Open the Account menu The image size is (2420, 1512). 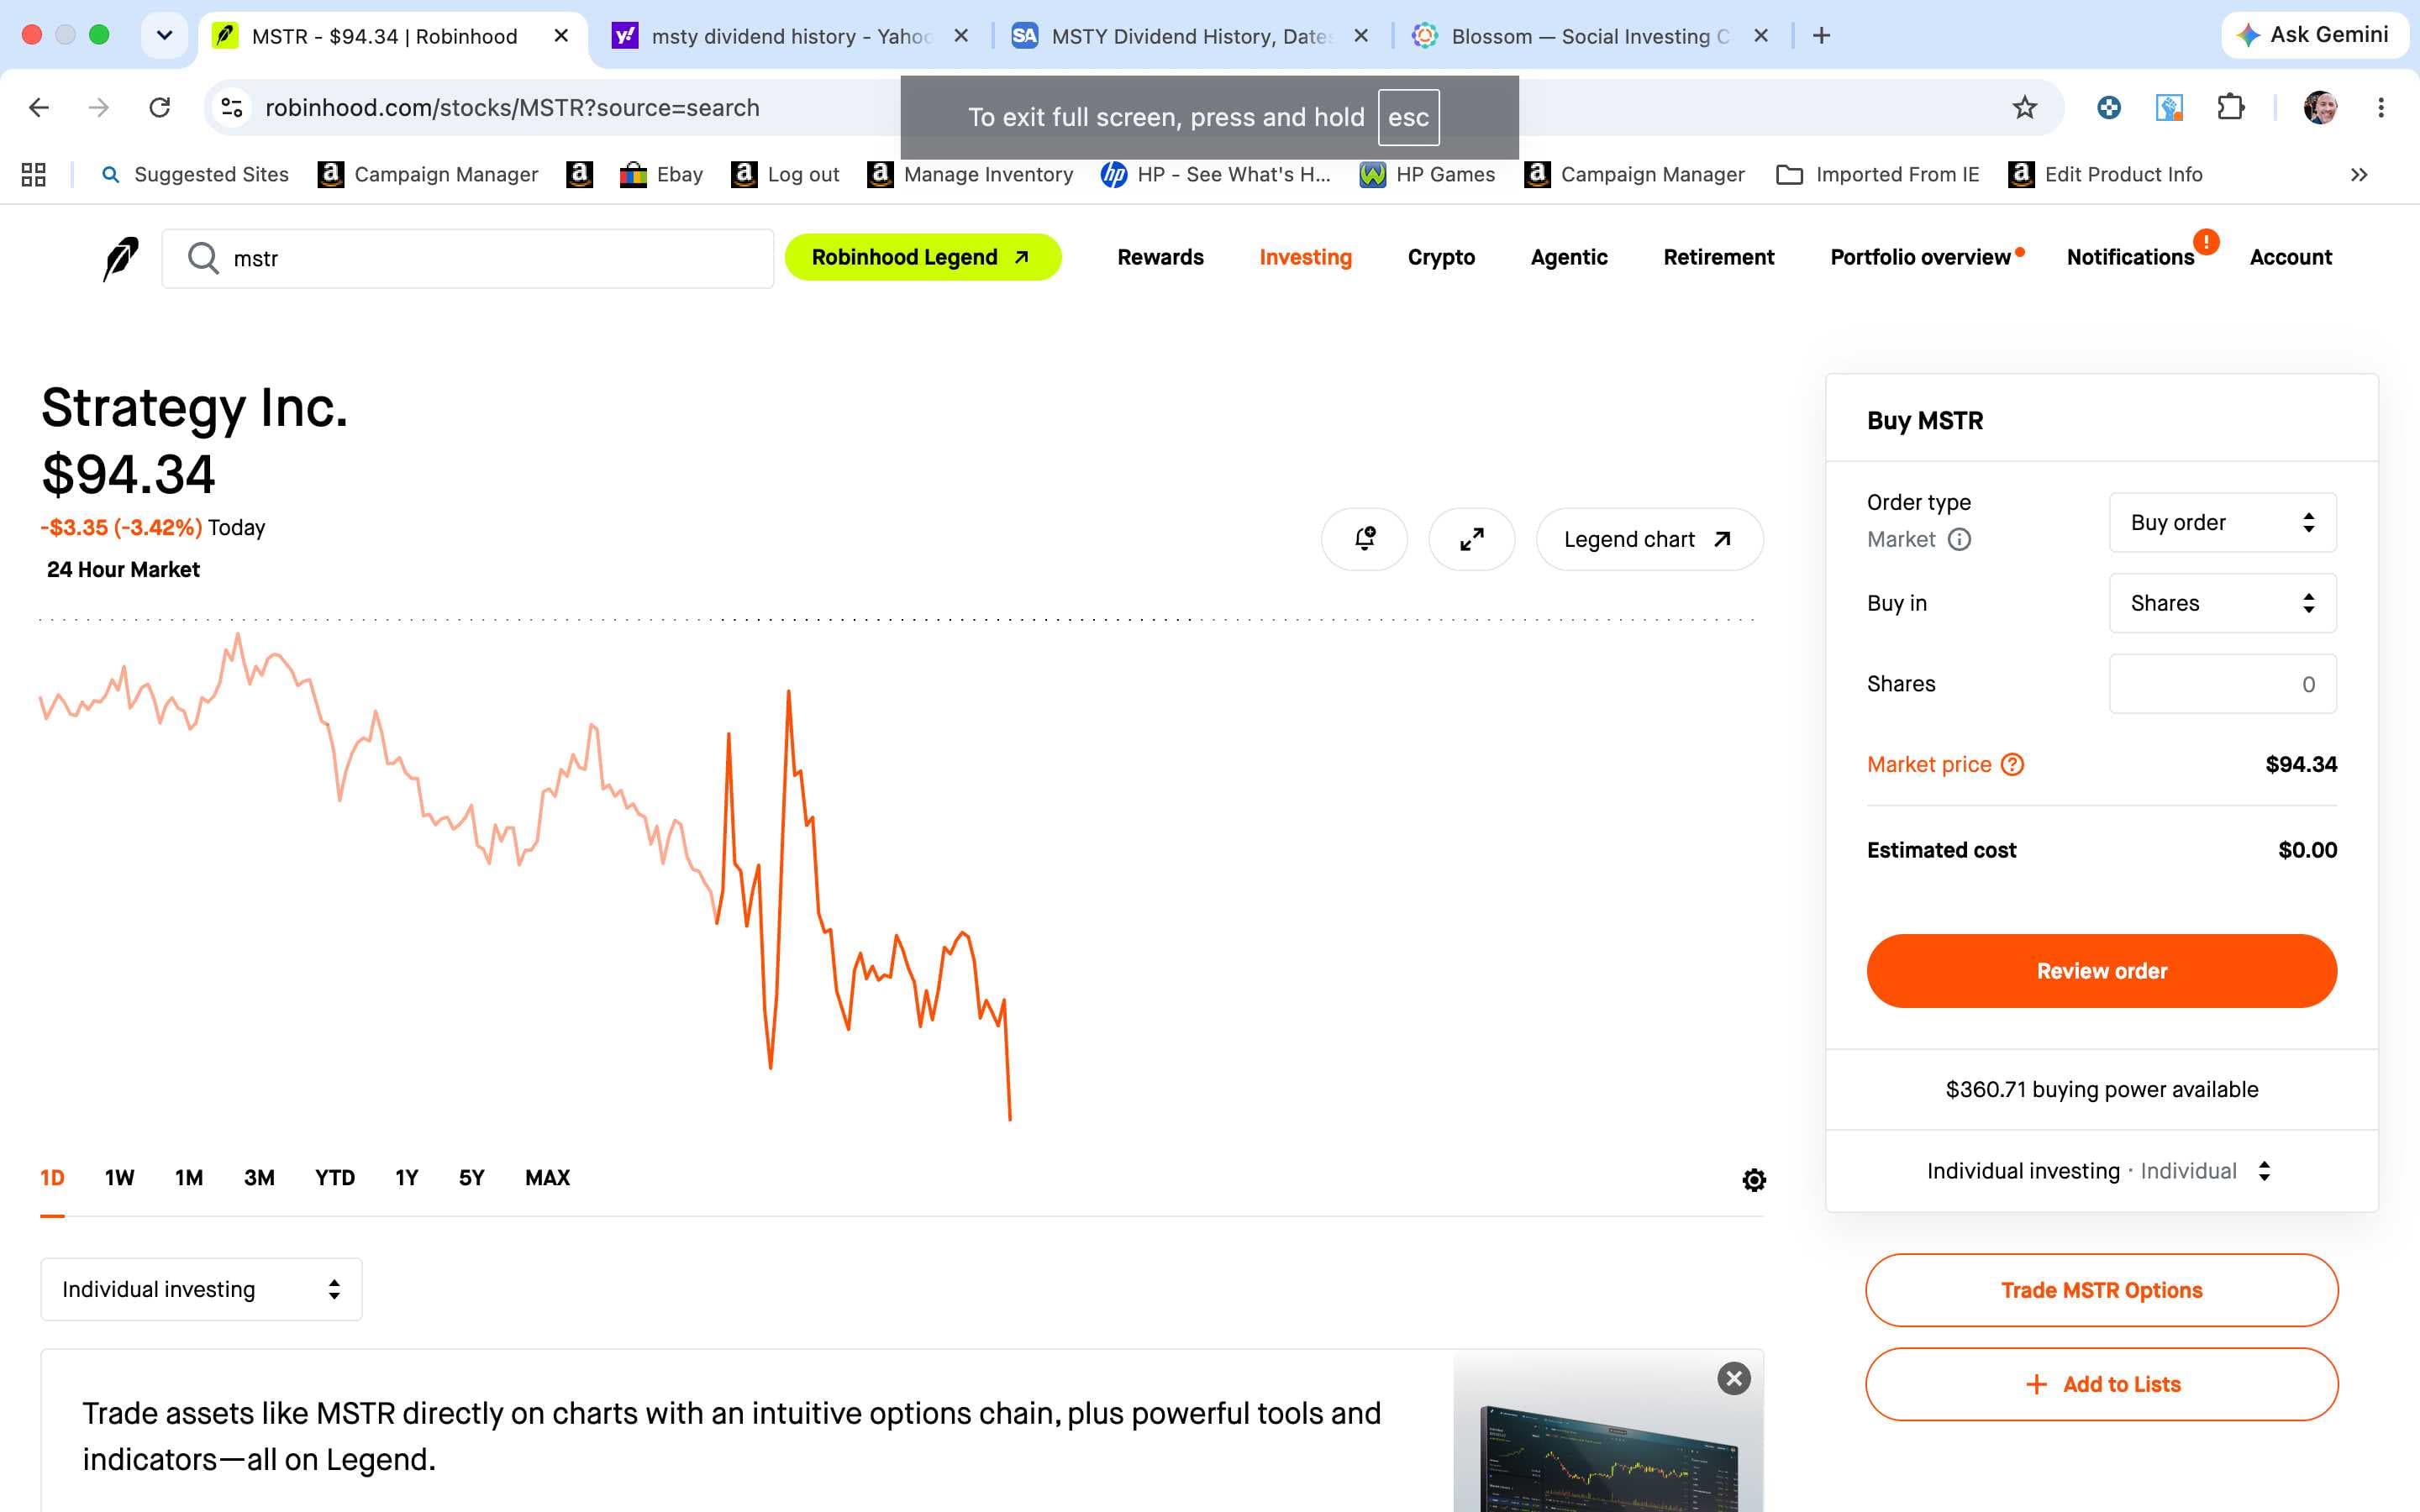click(x=2290, y=257)
